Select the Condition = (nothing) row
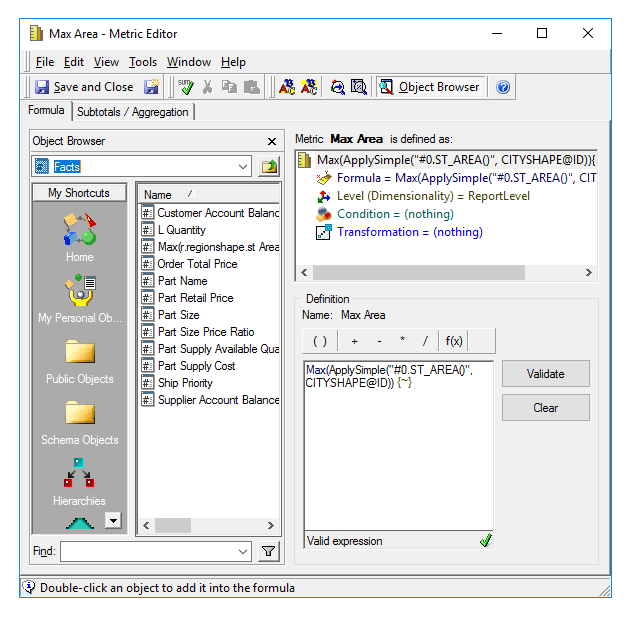 [385, 214]
